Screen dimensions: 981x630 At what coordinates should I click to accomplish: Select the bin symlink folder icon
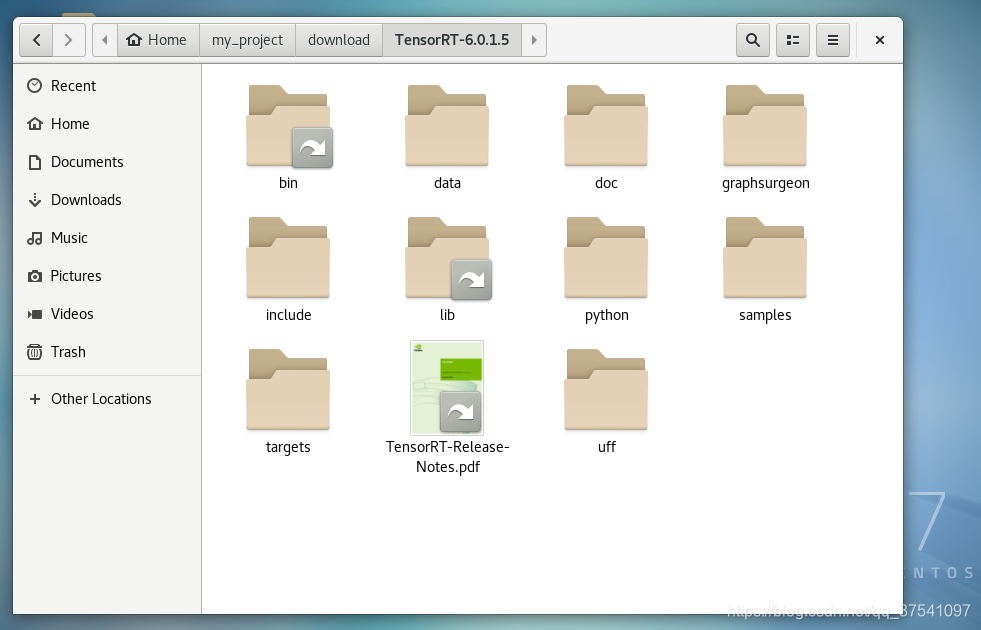pyautogui.click(x=288, y=126)
